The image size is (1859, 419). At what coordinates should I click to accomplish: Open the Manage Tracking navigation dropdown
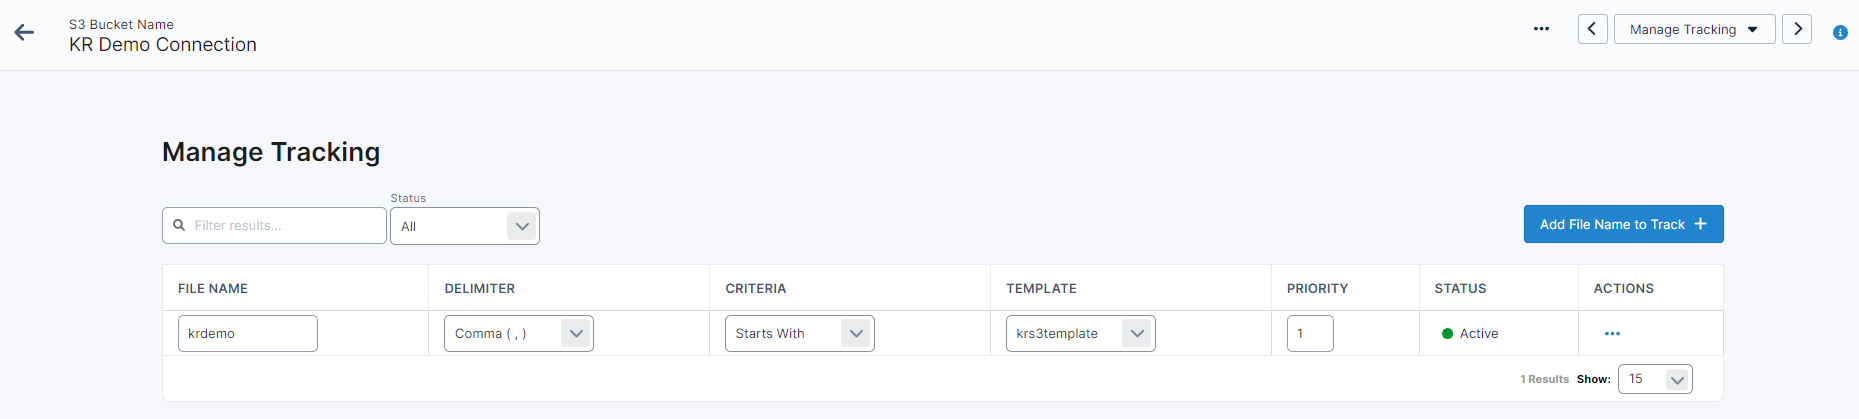point(1694,29)
